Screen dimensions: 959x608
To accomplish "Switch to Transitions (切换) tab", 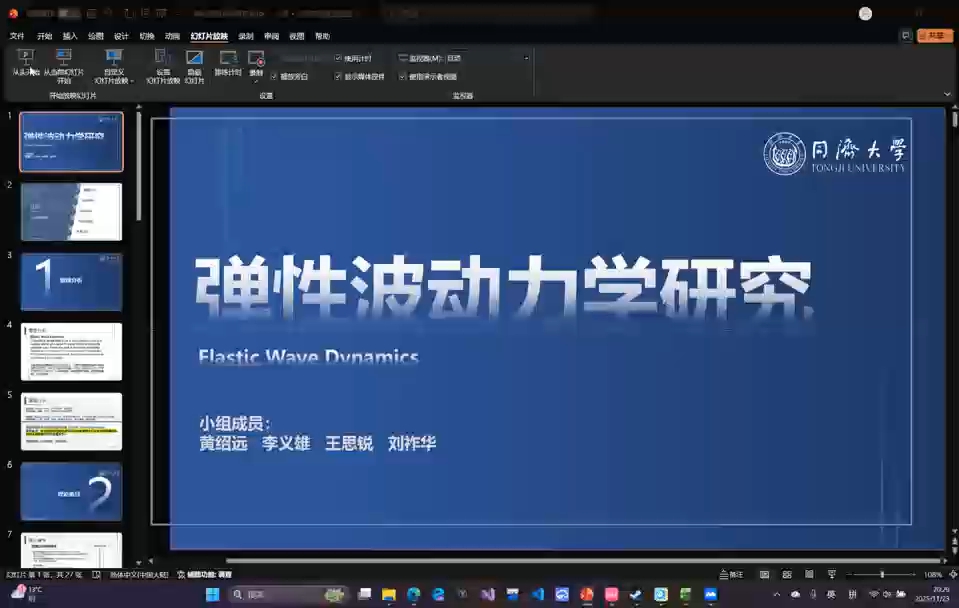I will click(147, 36).
